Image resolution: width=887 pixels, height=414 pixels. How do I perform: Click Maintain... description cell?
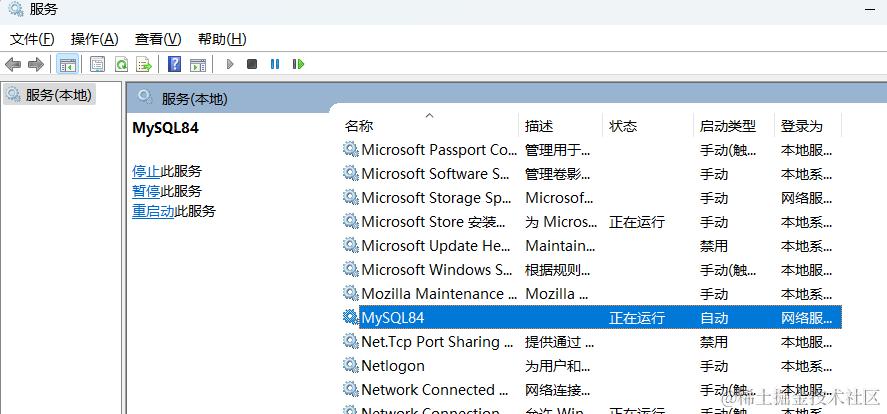560,246
